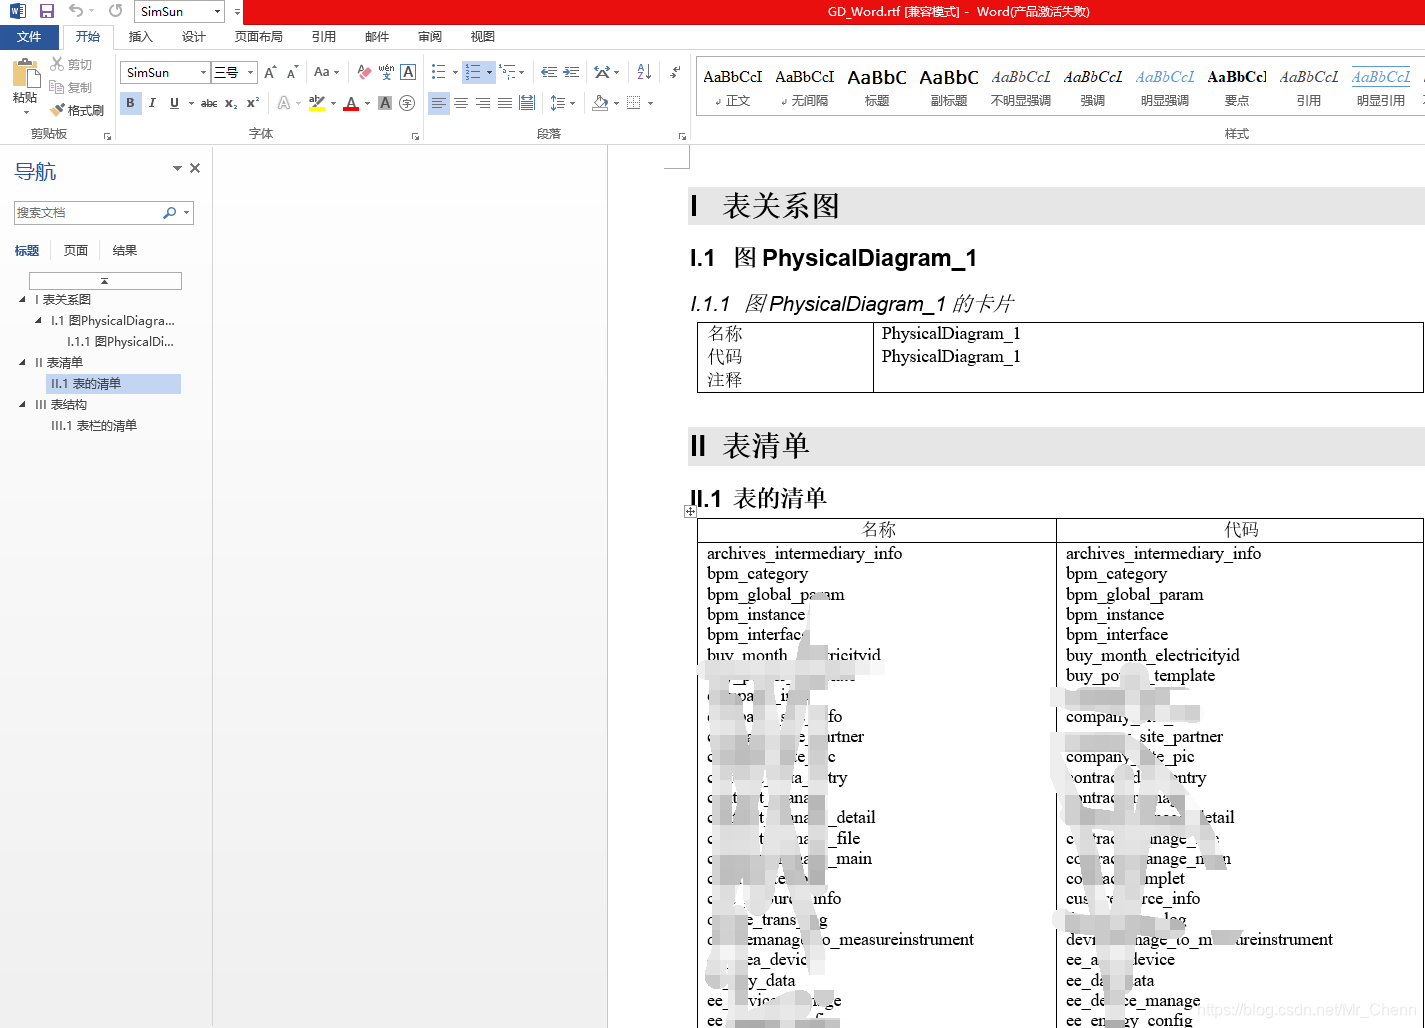
Task: Click the search magnifier in navigation pane
Action: point(169,213)
